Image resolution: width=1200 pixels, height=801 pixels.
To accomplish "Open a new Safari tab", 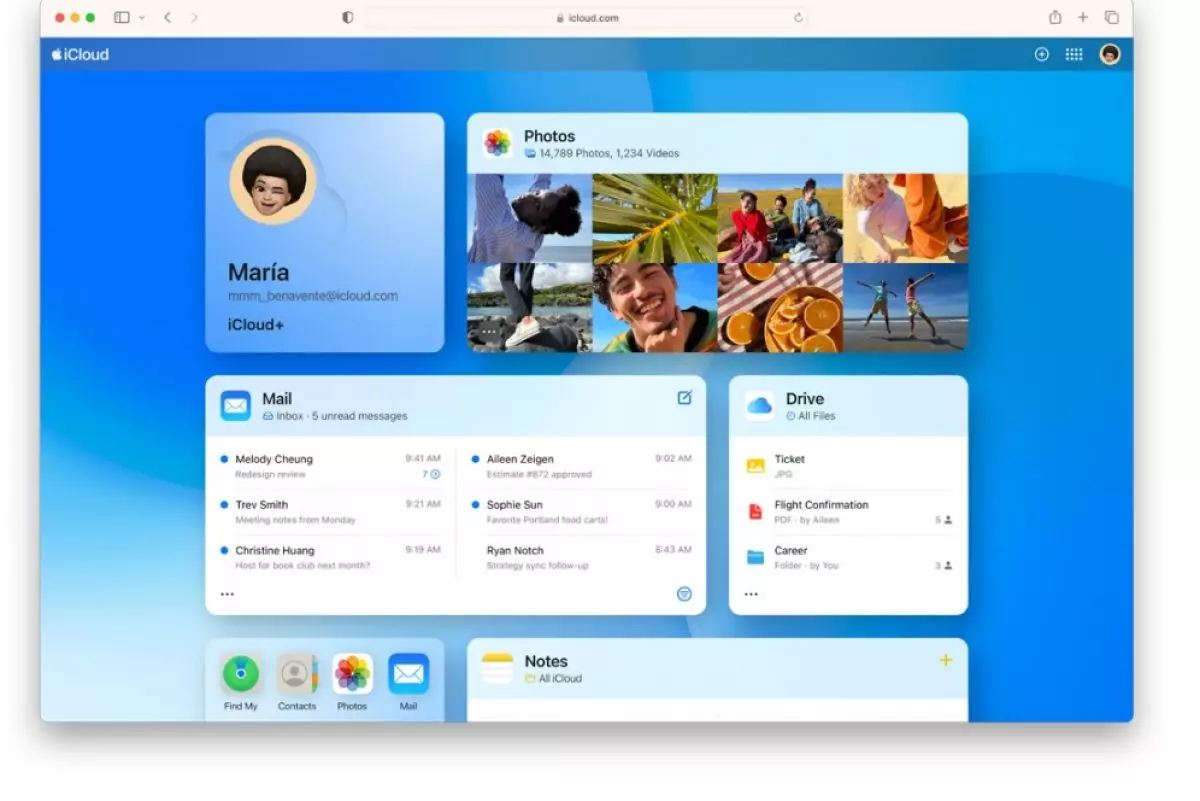I will pyautogui.click(x=1083, y=17).
